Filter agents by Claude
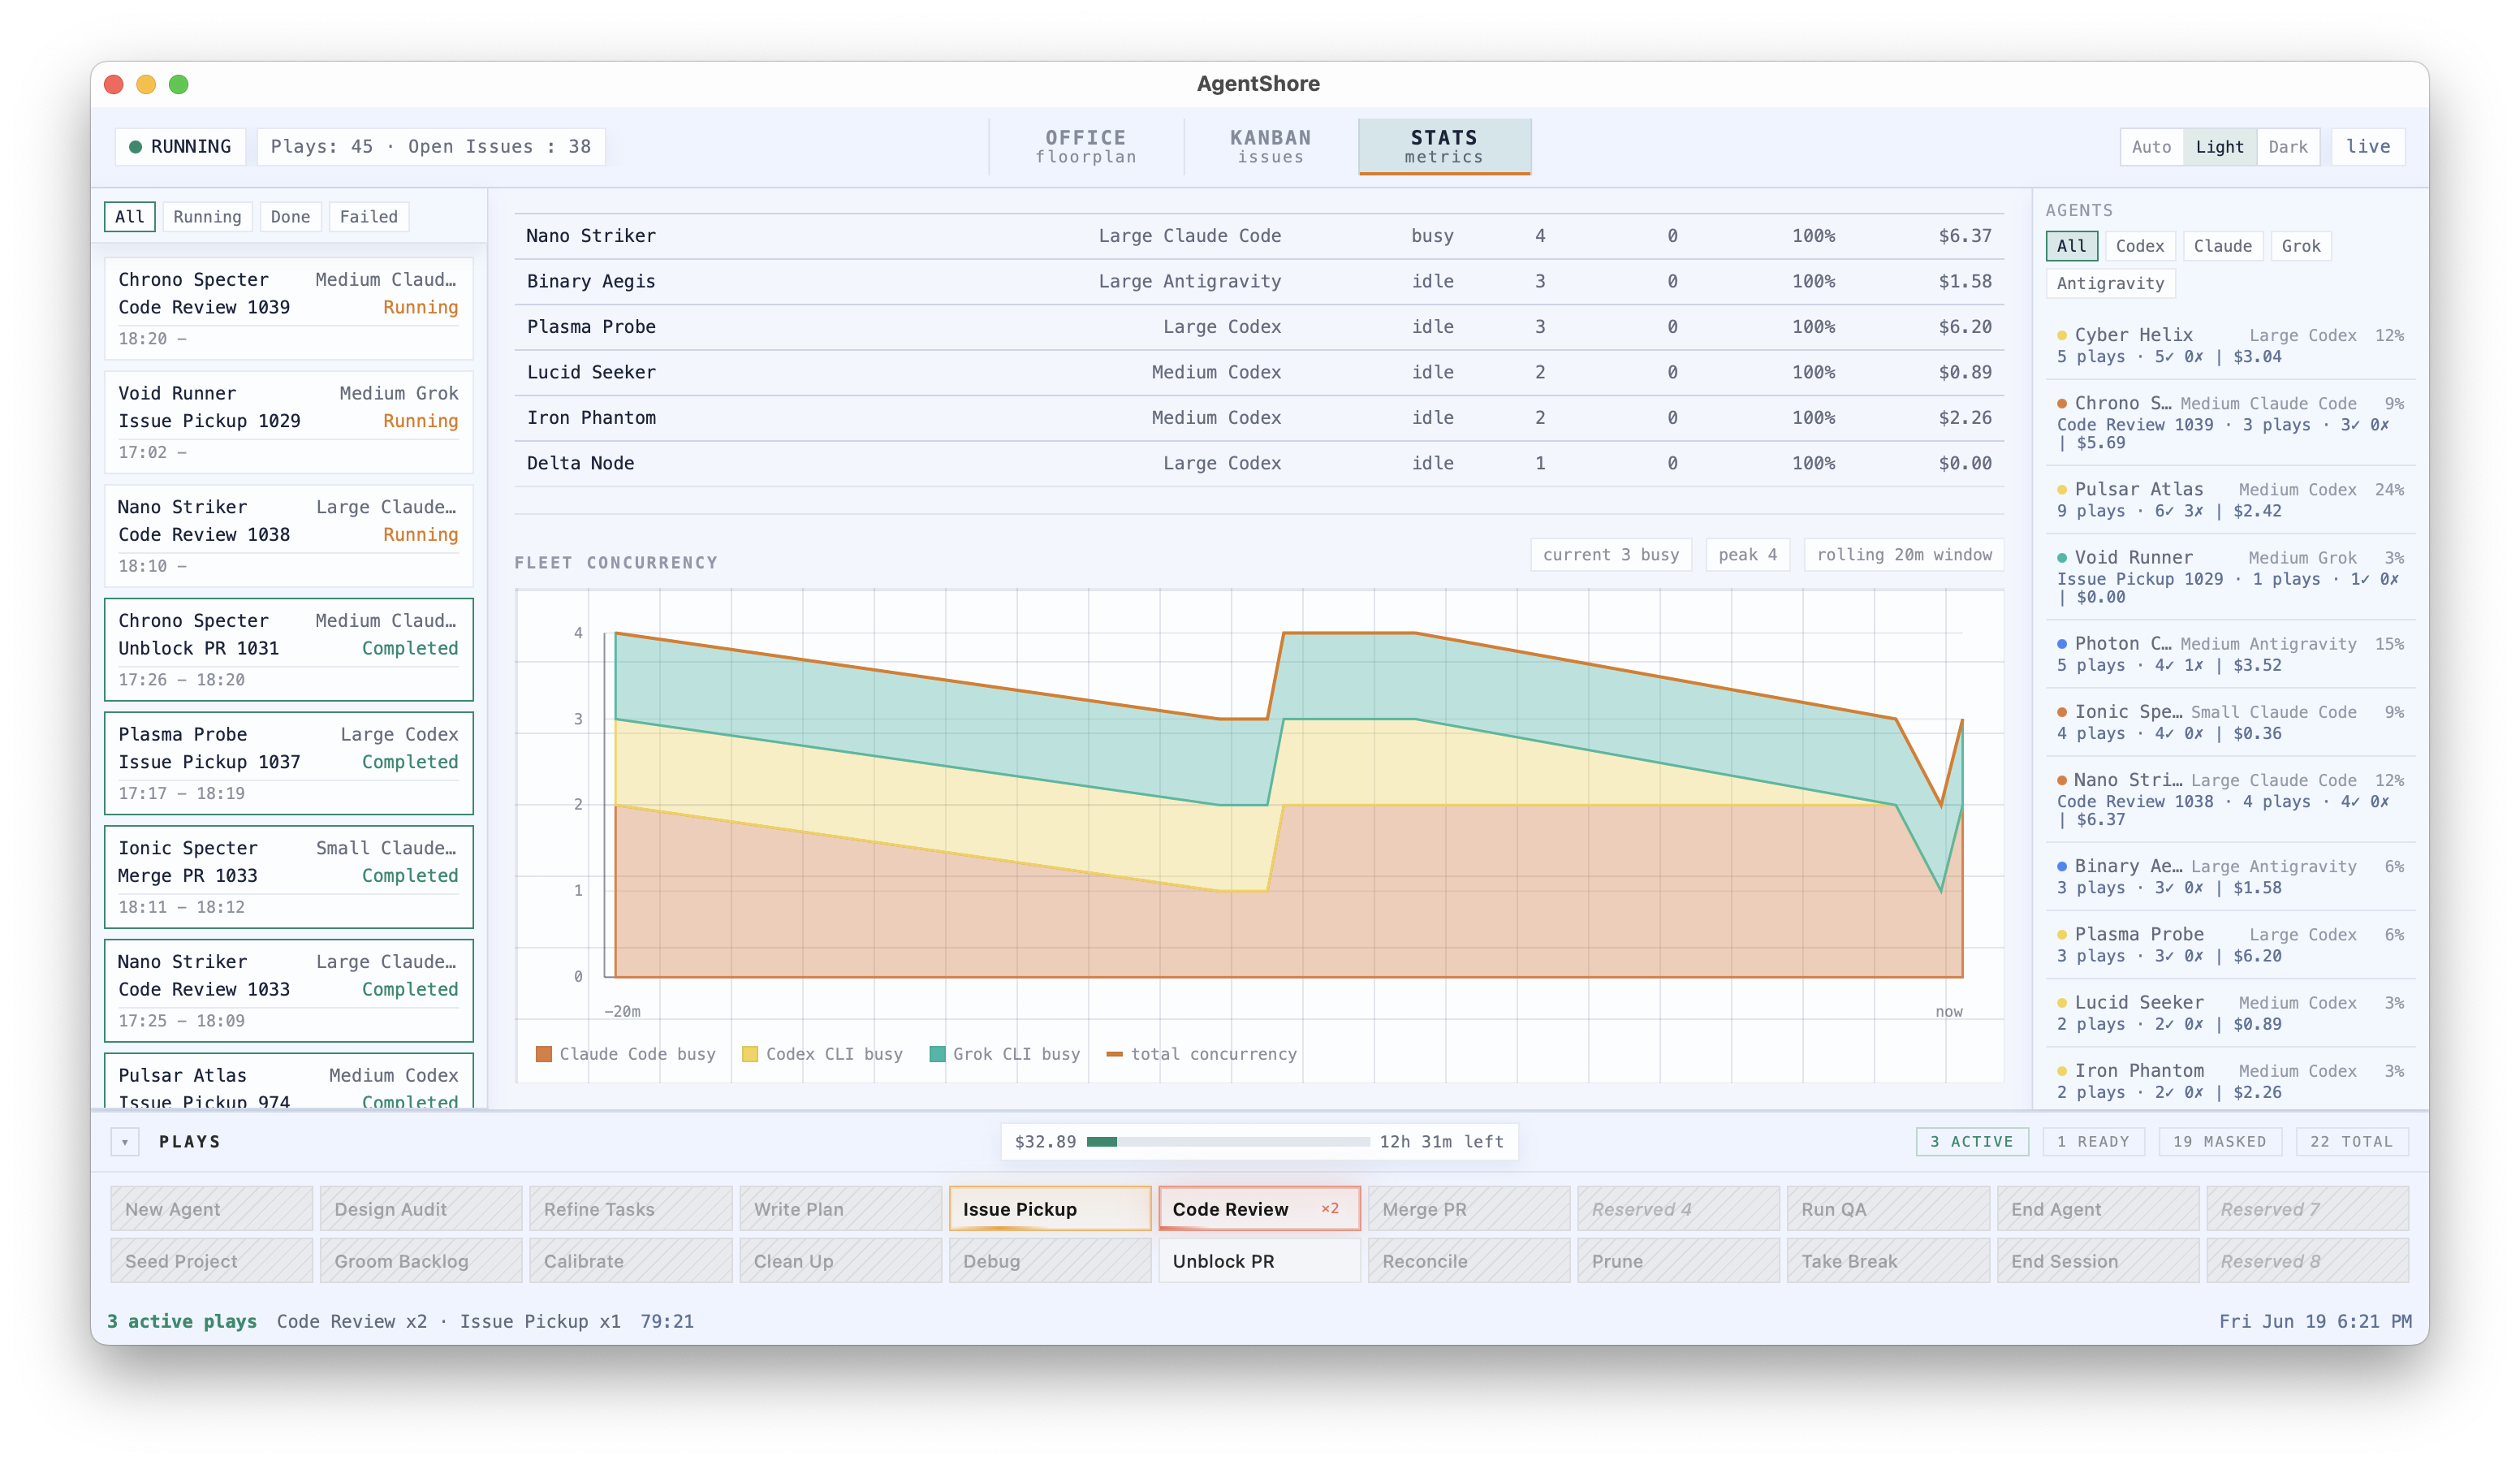This screenshot has width=2520, height=1465. [2223, 246]
